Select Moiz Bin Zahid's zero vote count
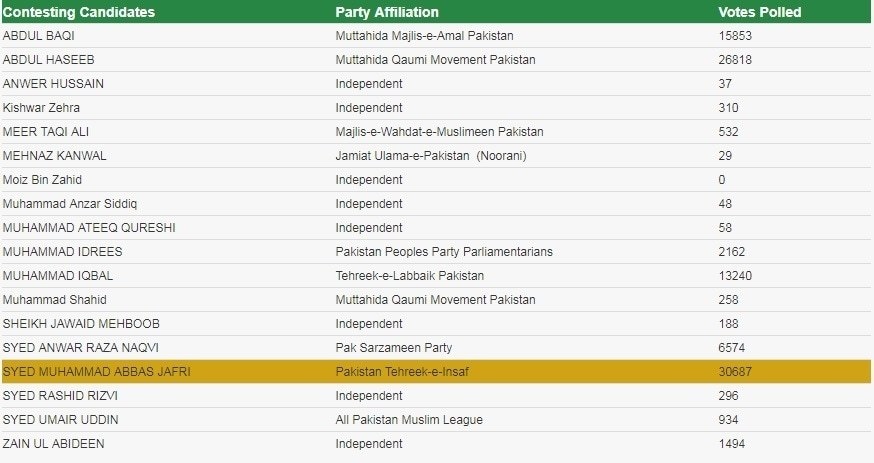874x463 pixels. coord(722,180)
